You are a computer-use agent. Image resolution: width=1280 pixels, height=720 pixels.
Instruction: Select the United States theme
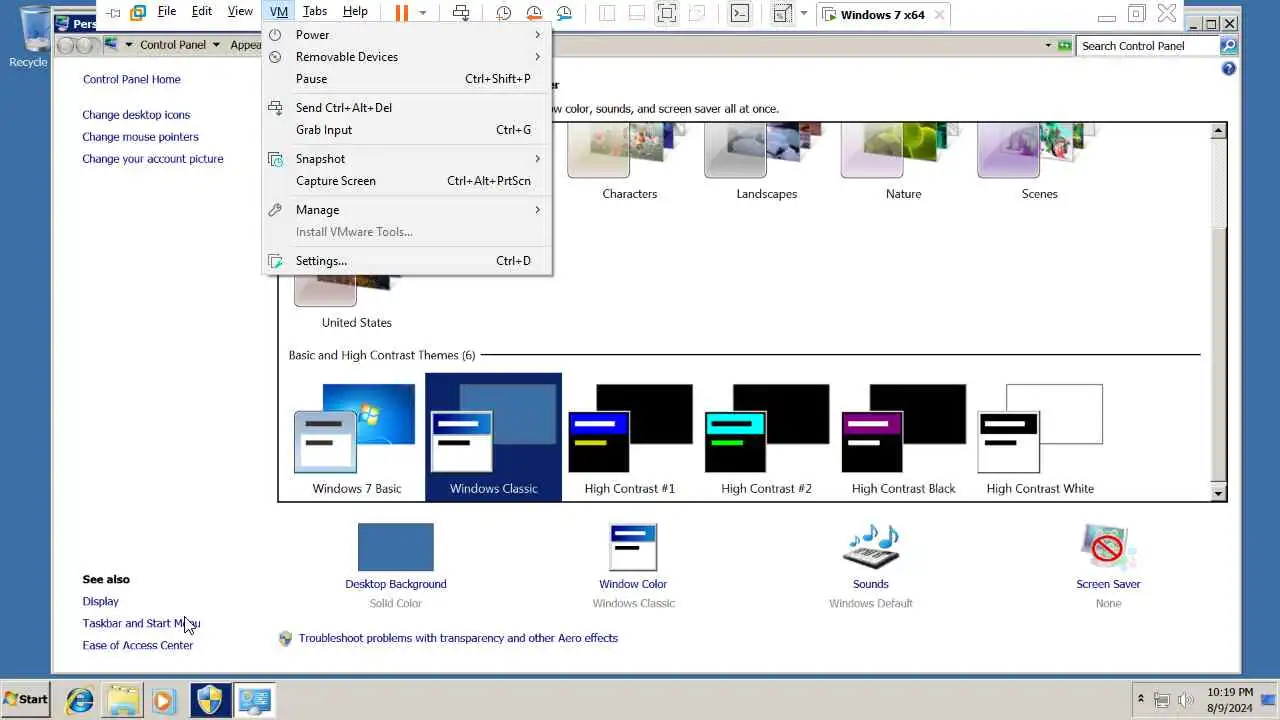click(x=356, y=304)
